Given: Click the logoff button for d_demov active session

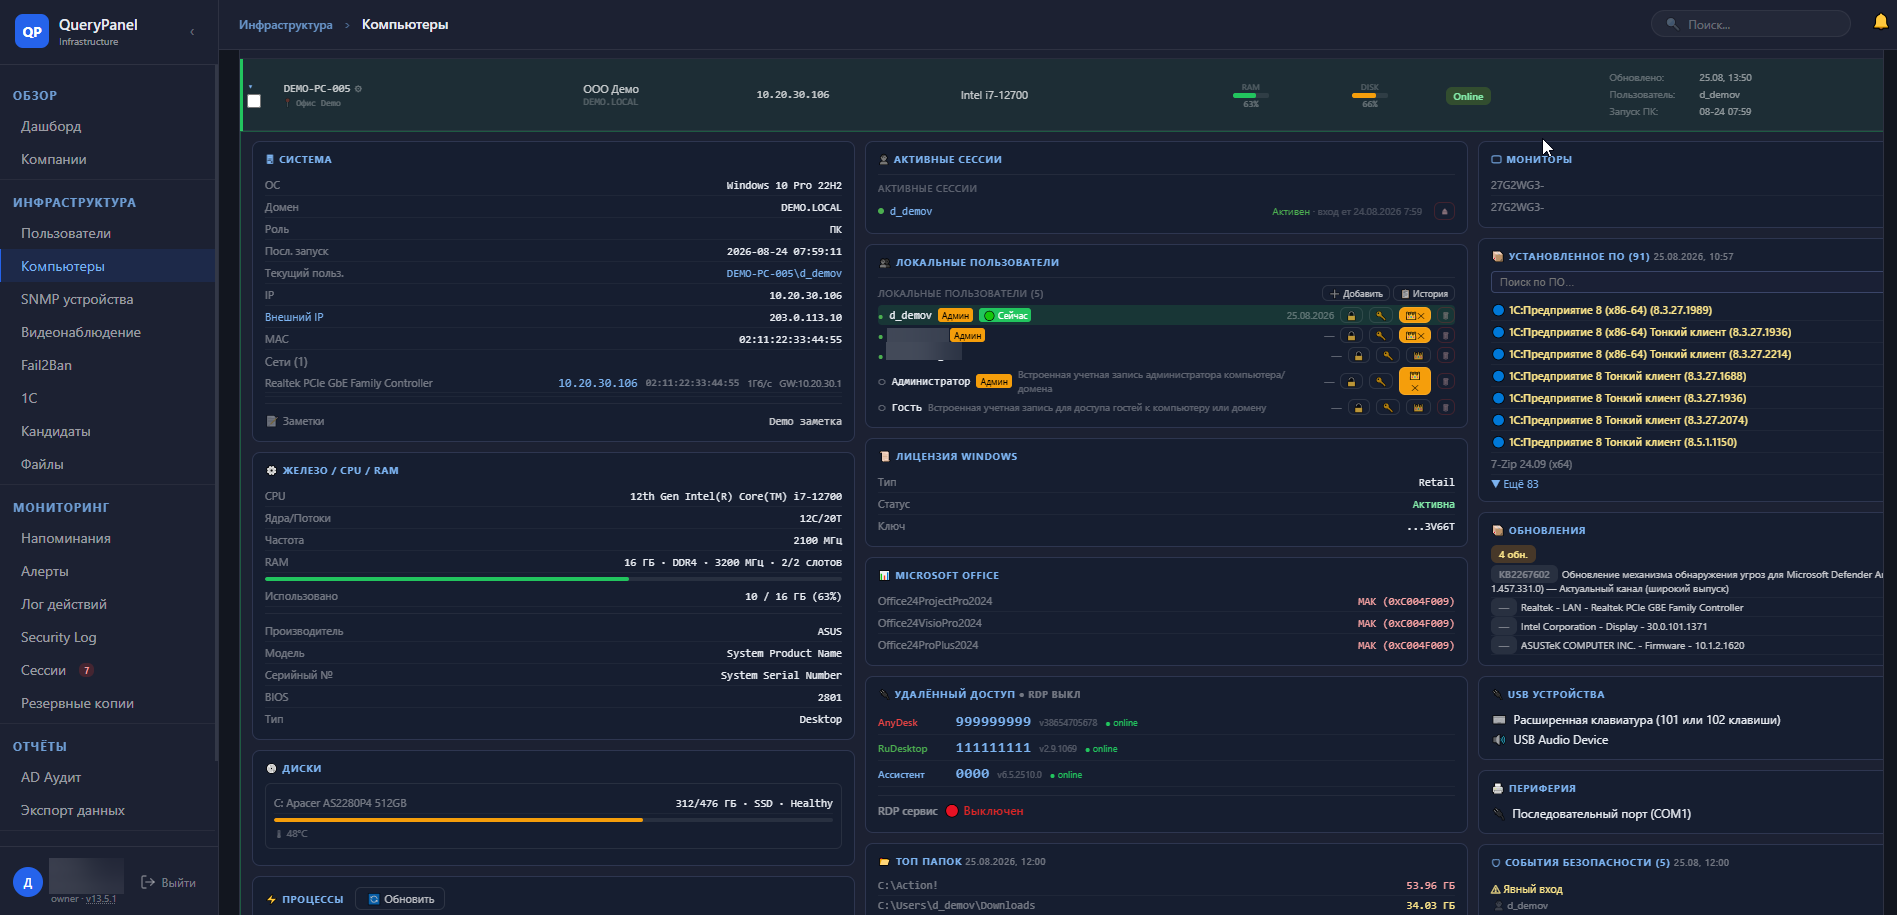Looking at the screenshot, I should pyautogui.click(x=1444, y=212).
